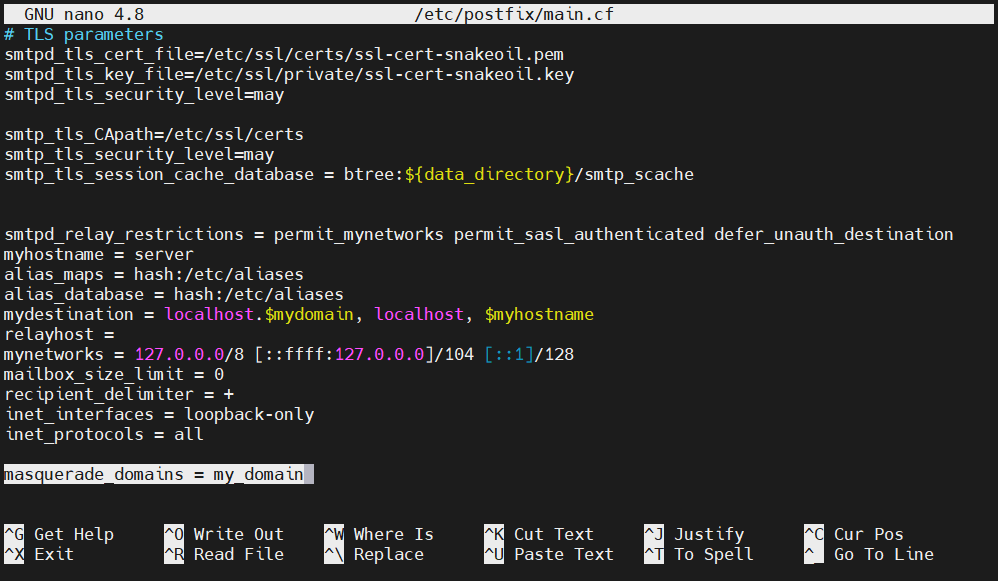Click the ^U Paste Text shortcut
The height and width of the screenshot is (581, 998).
(549, 554)
